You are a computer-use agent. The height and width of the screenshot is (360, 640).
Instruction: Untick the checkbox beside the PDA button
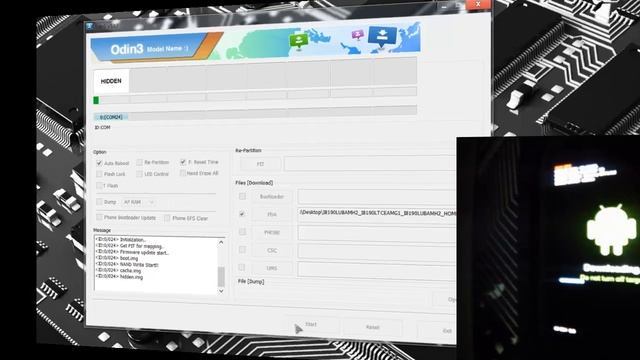tap(242, 214)
